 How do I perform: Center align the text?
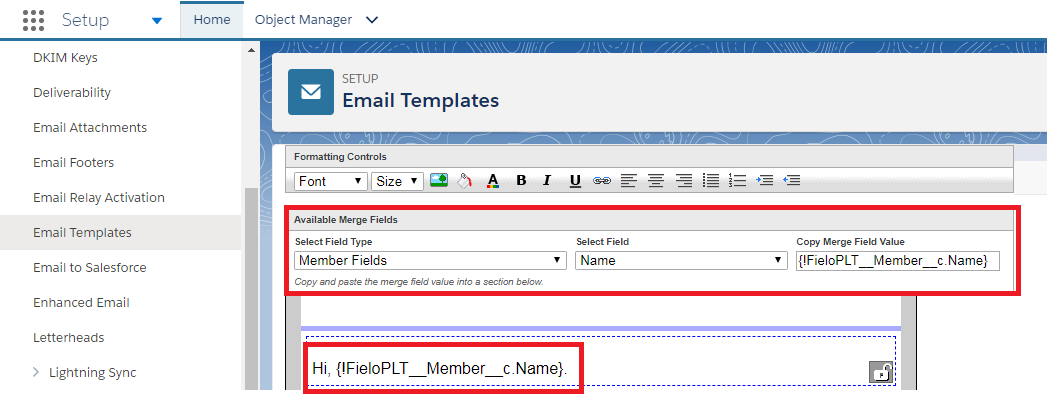pos(656,180)
